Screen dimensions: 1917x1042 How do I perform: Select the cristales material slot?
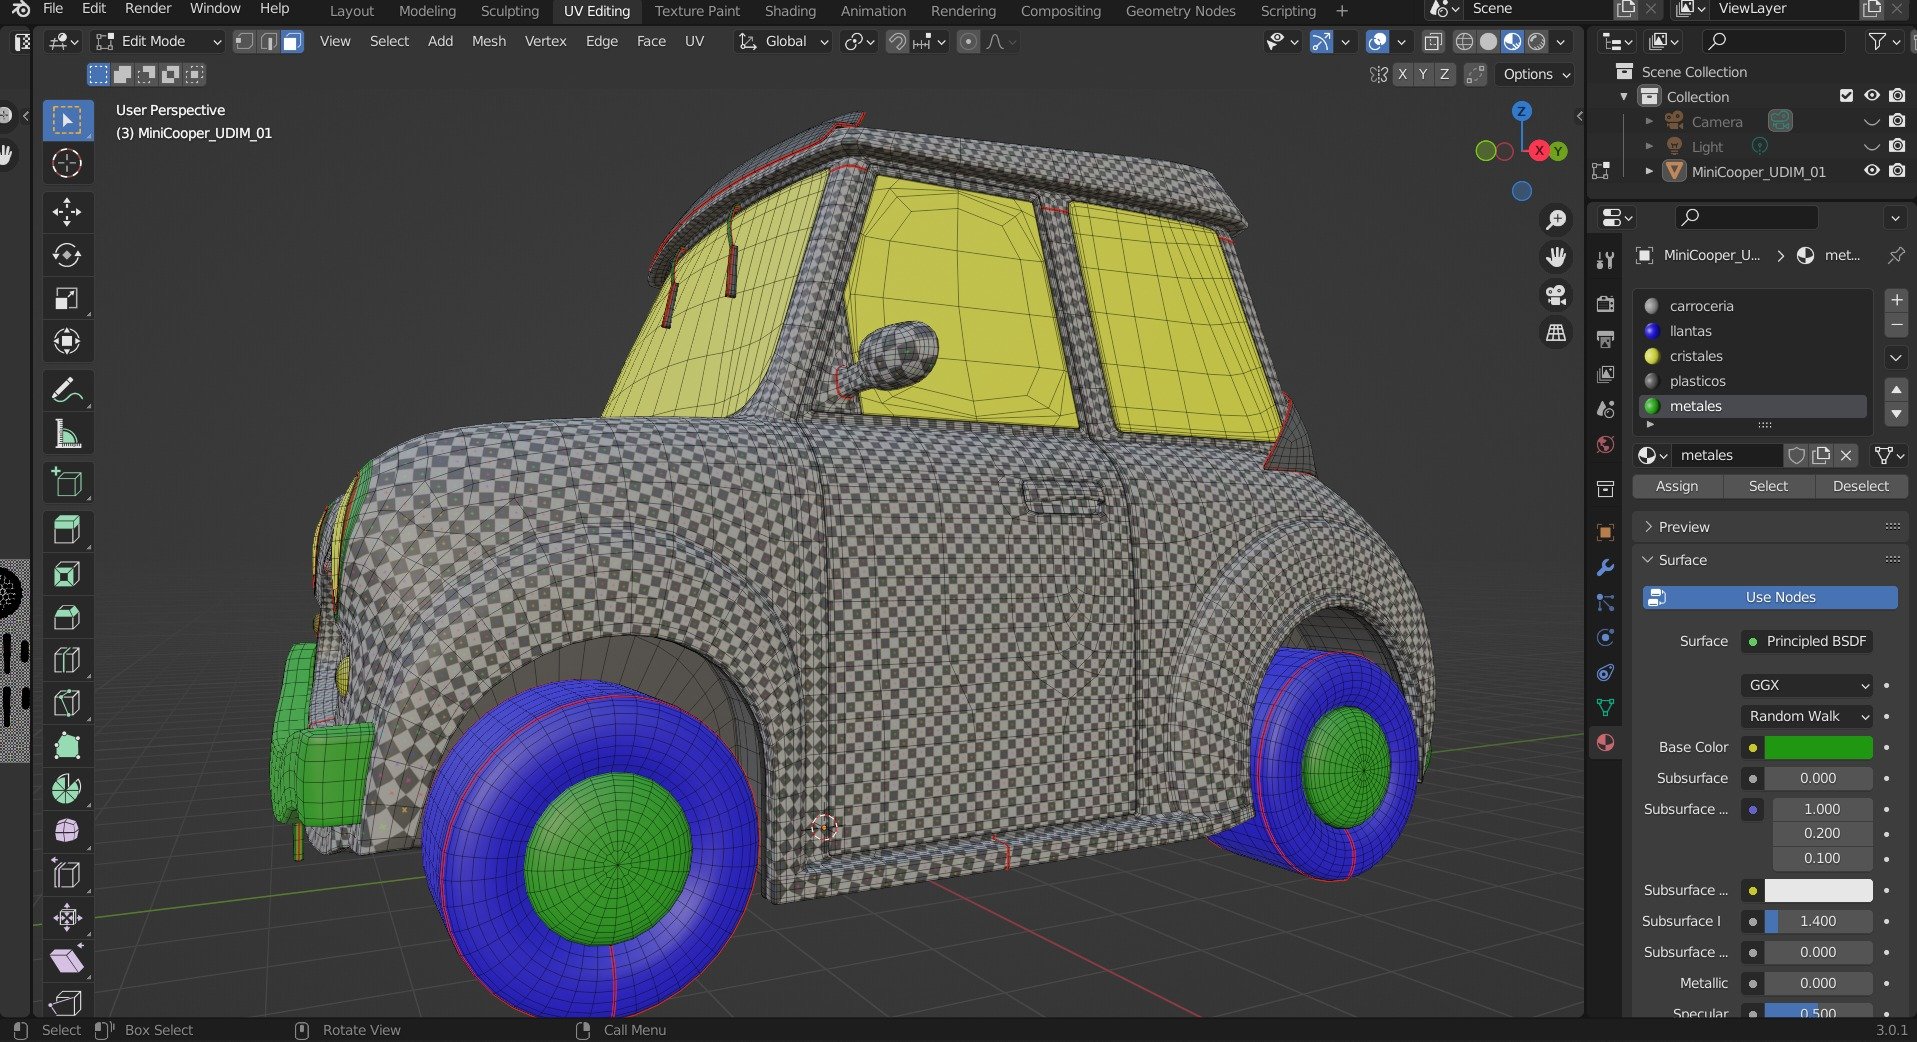point(1696,356)
